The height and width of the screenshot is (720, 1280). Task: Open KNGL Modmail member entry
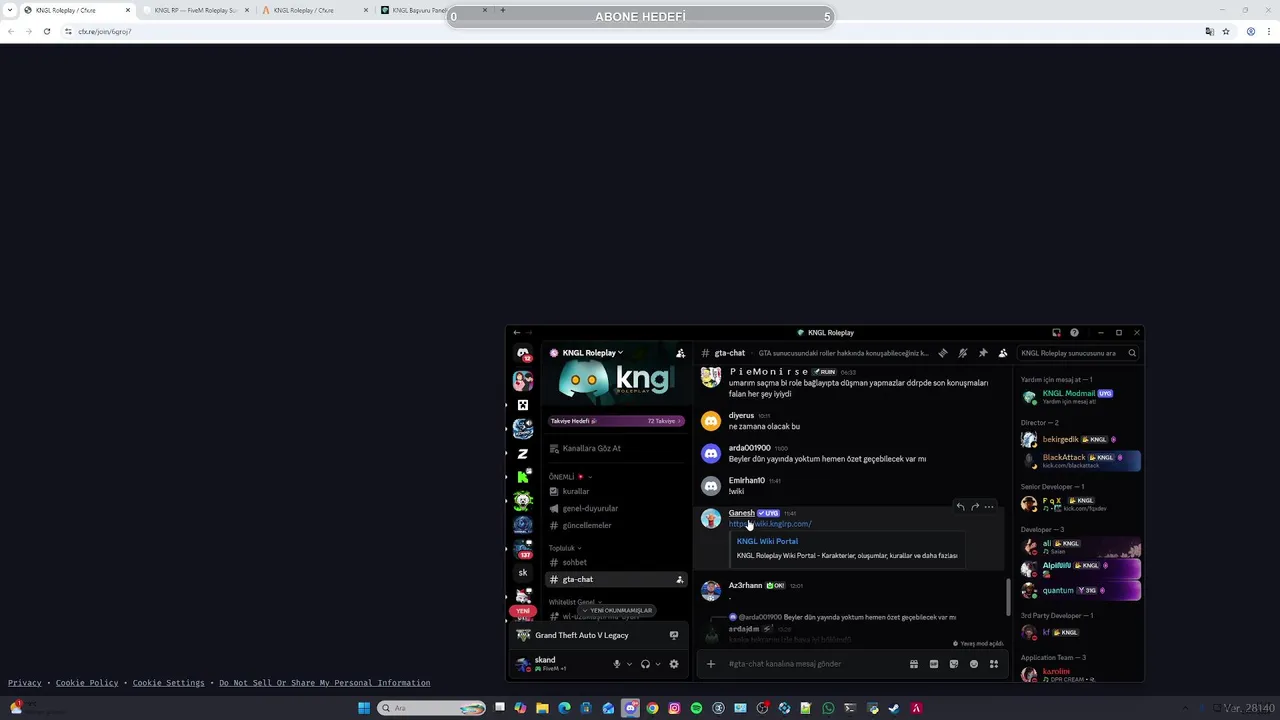[1079, 397]
